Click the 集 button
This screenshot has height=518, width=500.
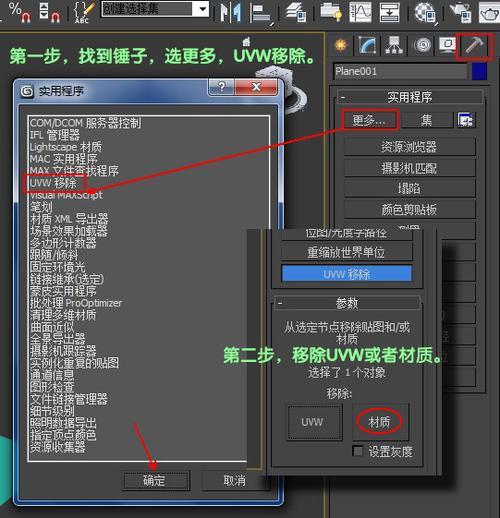point(427,120)
